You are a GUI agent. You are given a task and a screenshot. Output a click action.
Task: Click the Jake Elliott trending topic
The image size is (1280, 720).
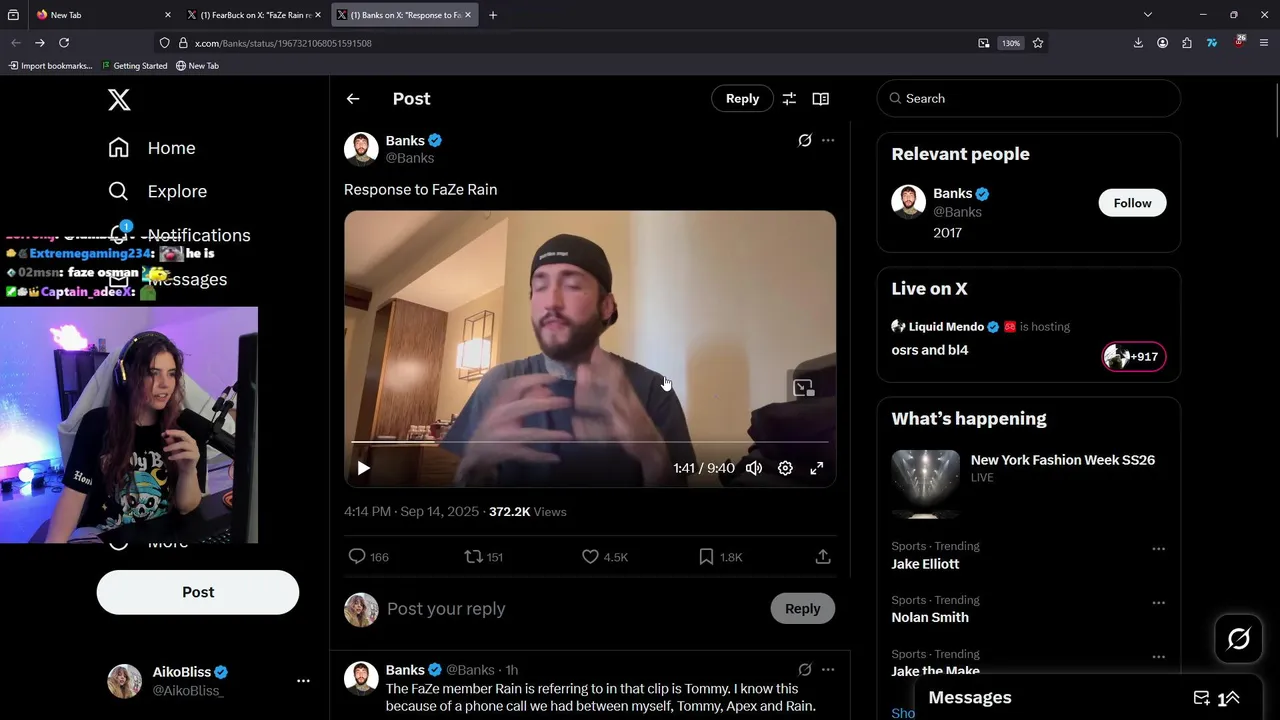pos(925,564)
